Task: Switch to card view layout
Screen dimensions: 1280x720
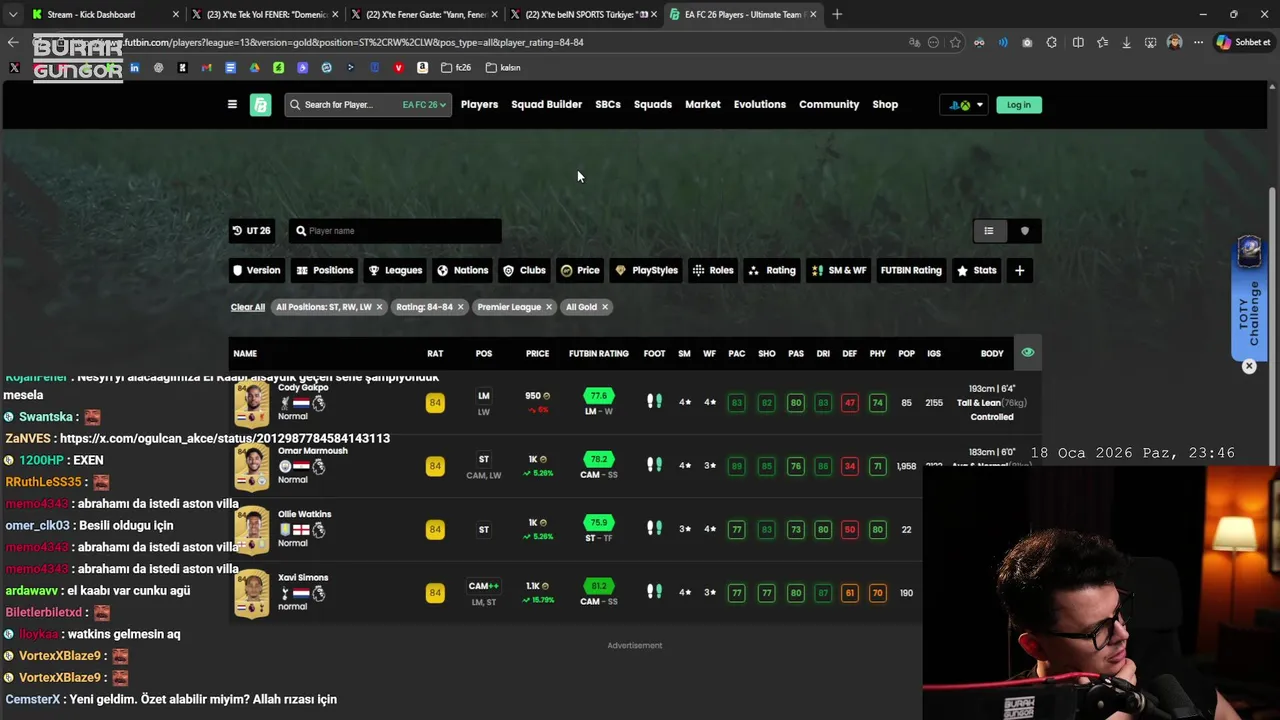Action: [1024, 231]
